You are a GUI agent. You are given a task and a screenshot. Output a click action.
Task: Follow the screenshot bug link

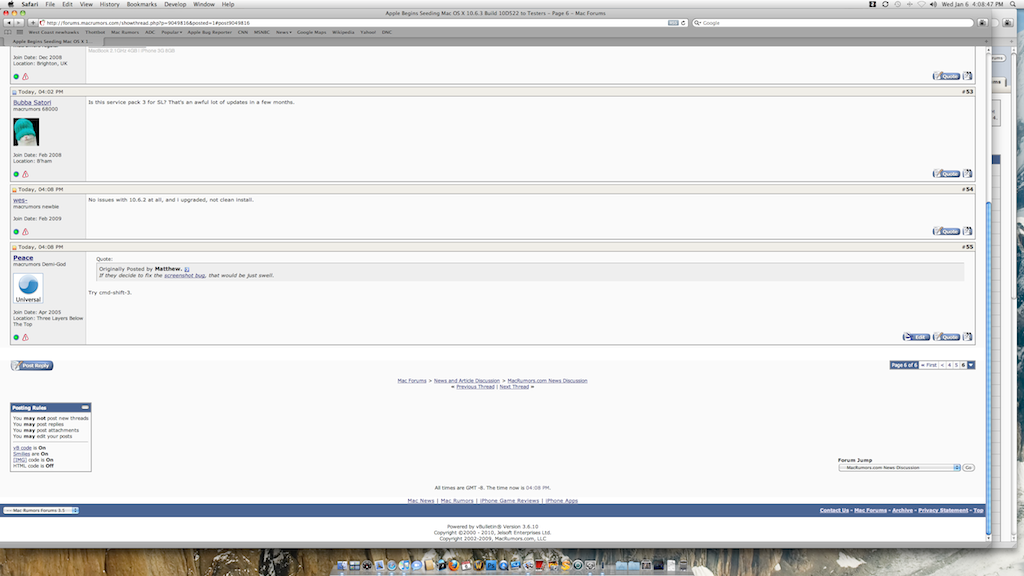coord(184,276)
